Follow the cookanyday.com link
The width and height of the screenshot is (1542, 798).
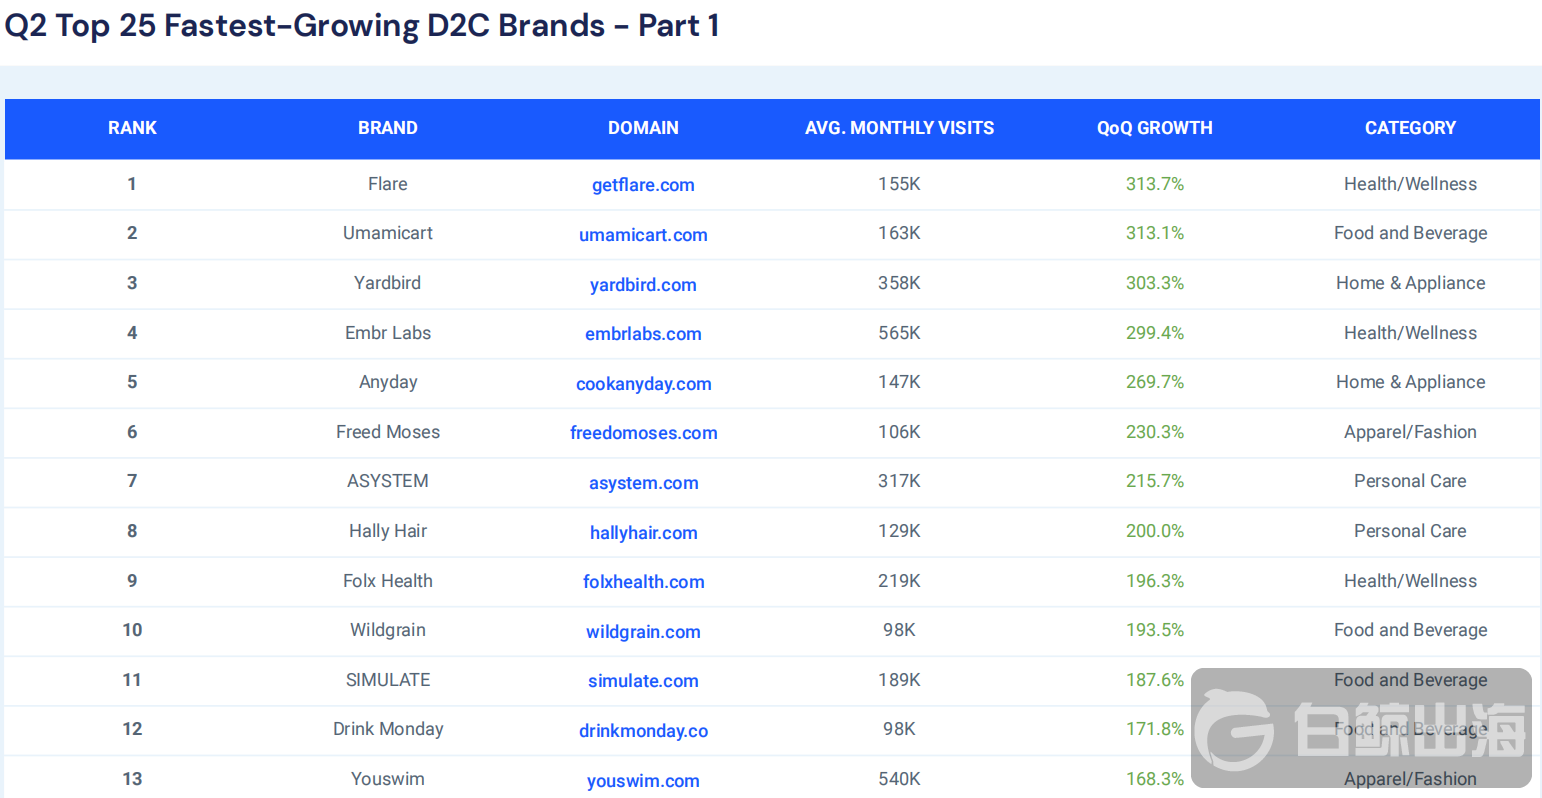[x=643, y=384]
